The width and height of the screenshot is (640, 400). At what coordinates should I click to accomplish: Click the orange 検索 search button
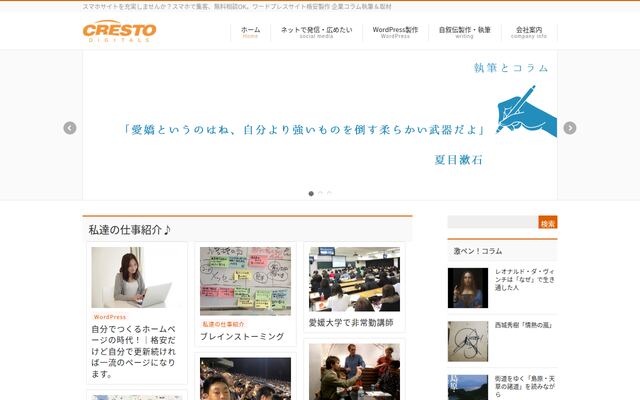tap(548, 222)
